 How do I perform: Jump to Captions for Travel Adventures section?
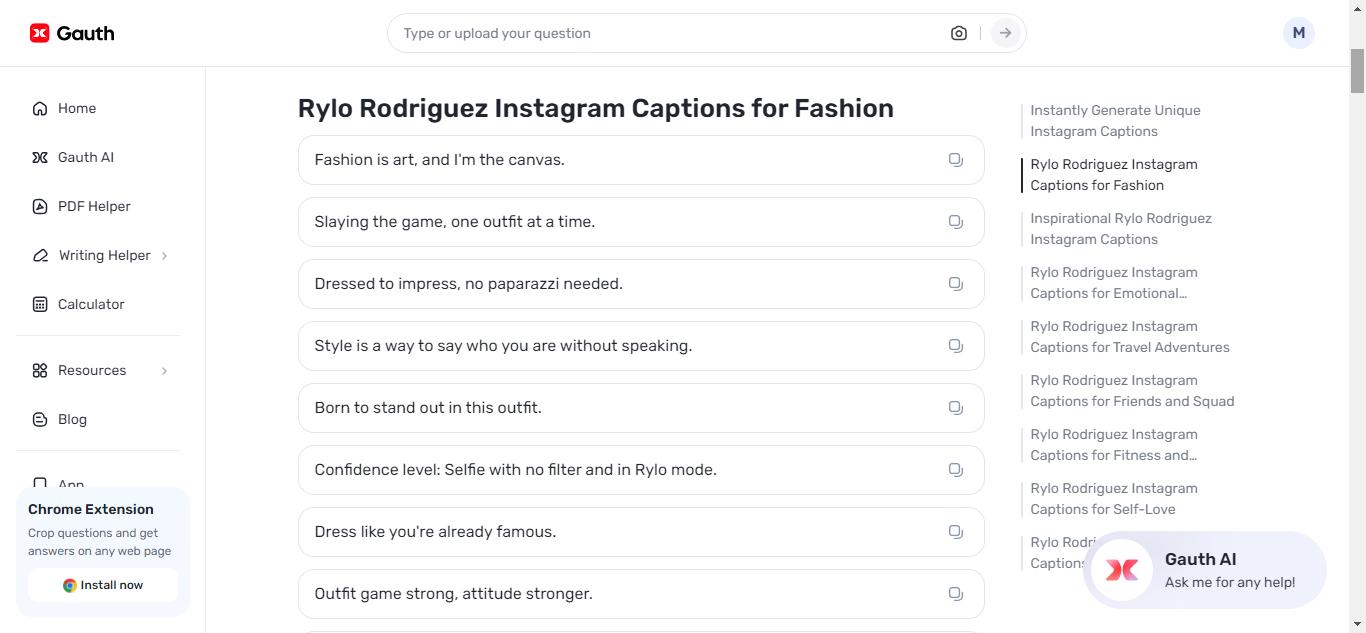pos(1129,337)
